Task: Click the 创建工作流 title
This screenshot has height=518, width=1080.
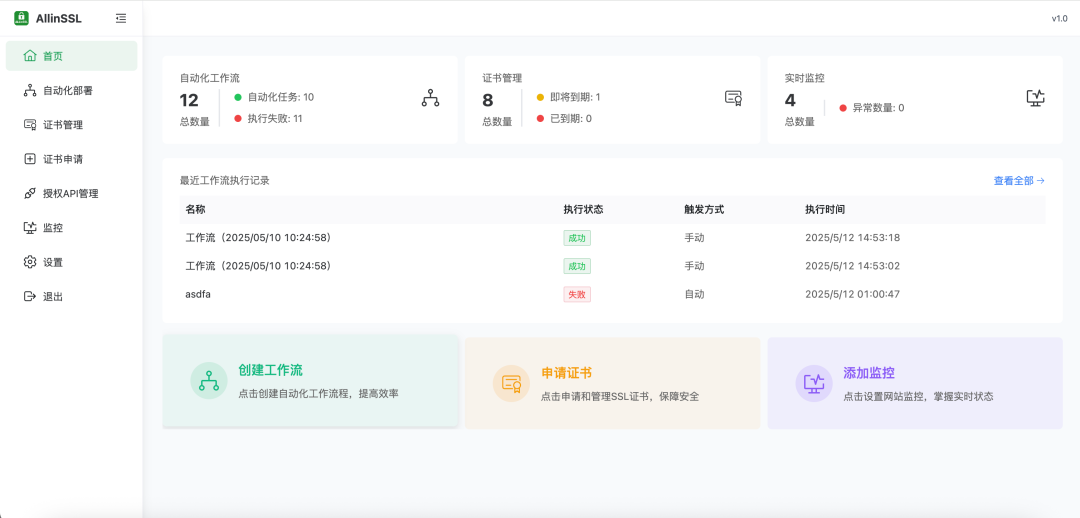Action: (271, 370)
